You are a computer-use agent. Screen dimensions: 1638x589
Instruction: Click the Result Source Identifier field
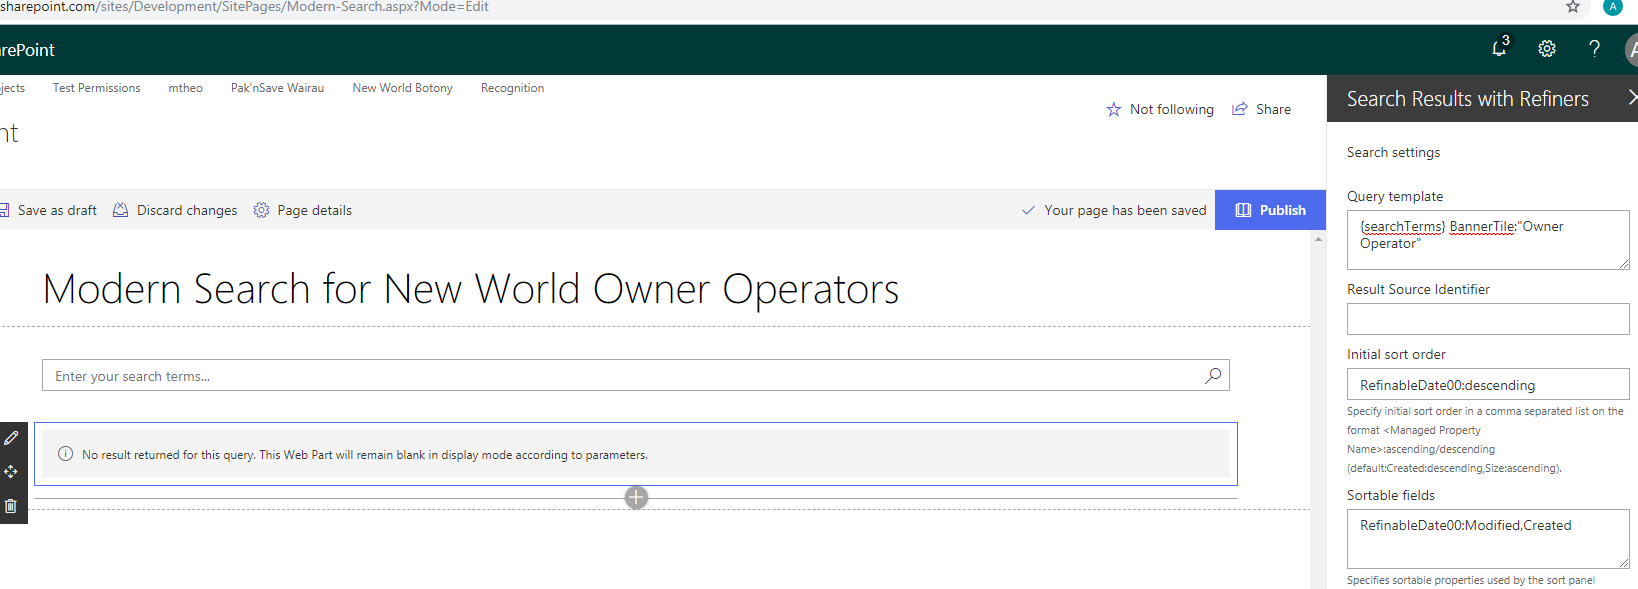tap(1488, 319)
